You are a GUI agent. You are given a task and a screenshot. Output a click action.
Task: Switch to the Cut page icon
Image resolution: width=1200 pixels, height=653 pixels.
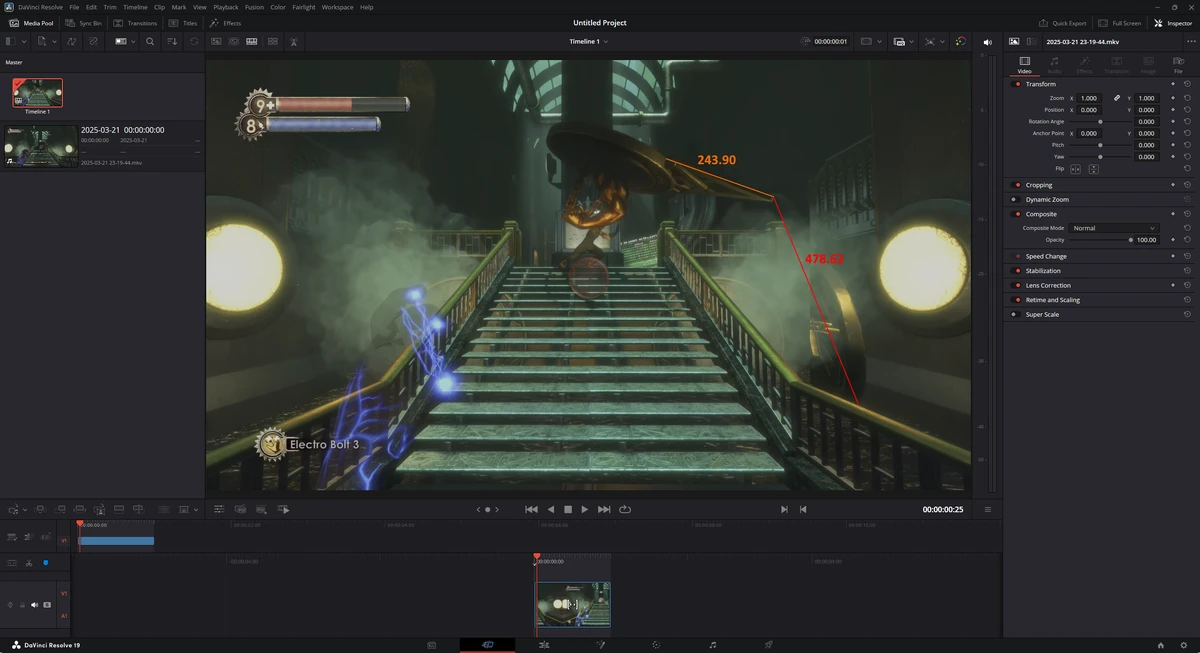click(487, 645)
